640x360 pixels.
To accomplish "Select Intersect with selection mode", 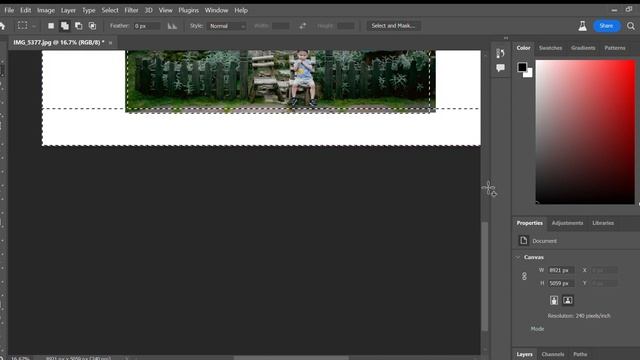I will tap(92, 26).
